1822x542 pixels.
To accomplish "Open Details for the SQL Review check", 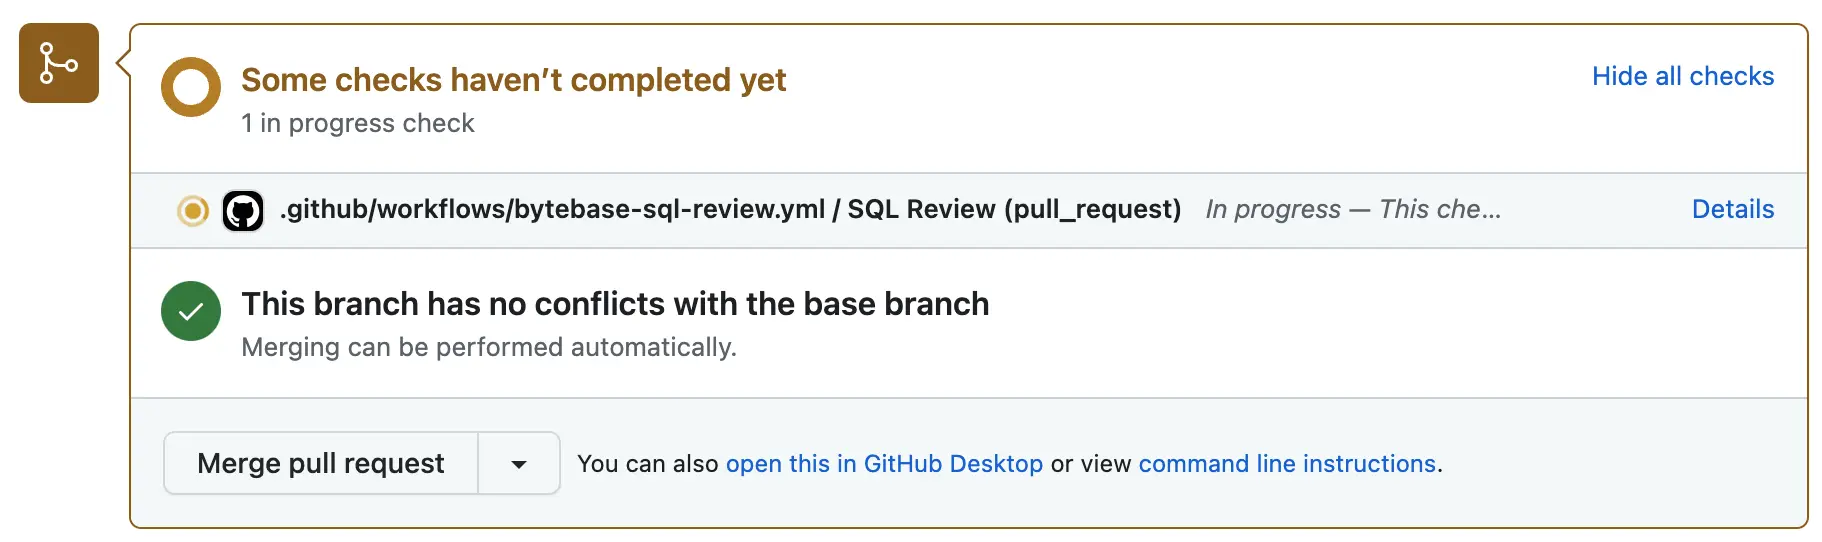I will (1732, 209).
